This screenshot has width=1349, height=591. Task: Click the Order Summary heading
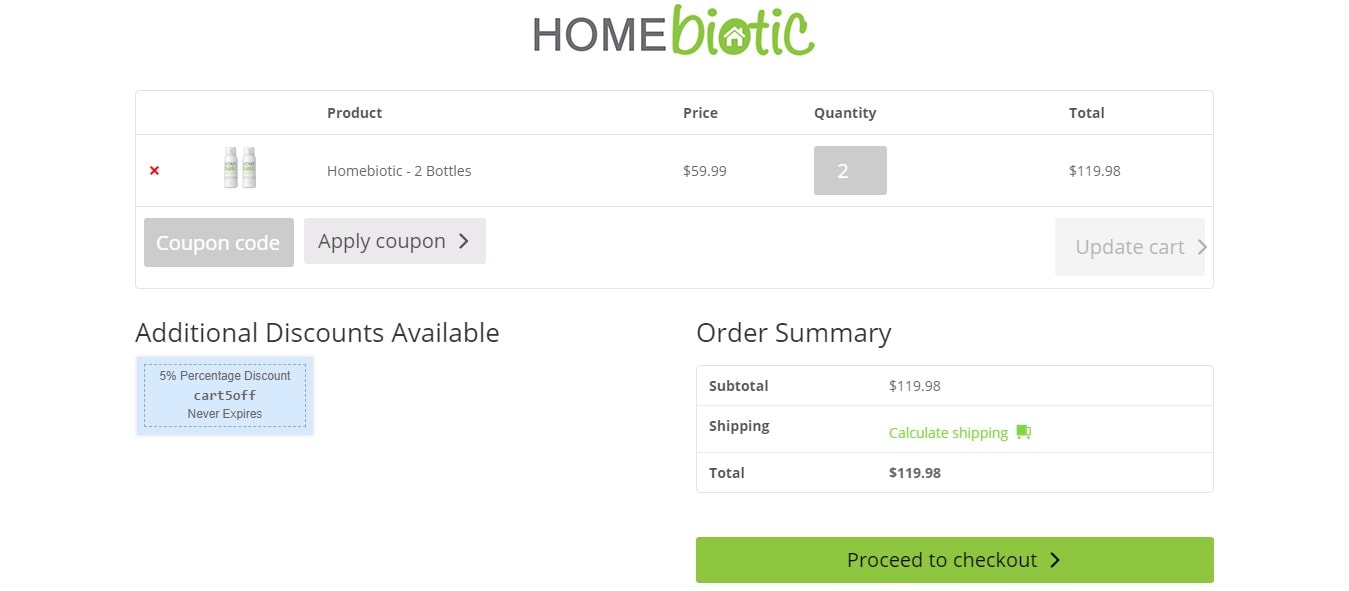click(x=794, y=333)
